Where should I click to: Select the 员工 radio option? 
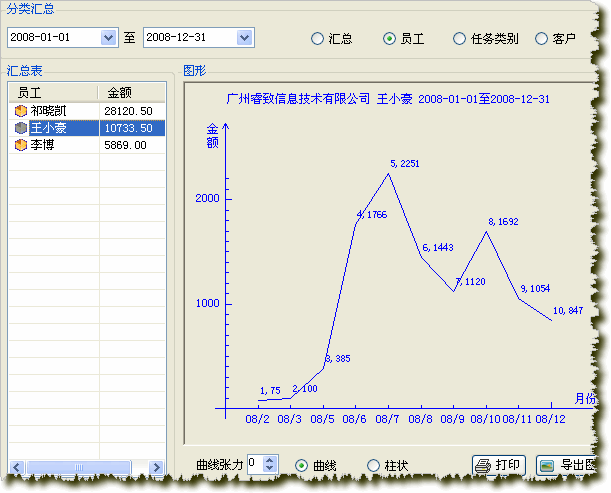(x=389, y=39)
